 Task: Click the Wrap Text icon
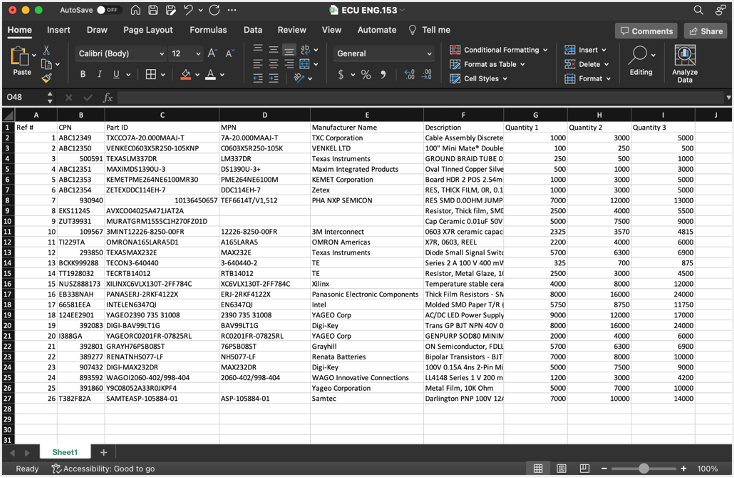[305, 49]
